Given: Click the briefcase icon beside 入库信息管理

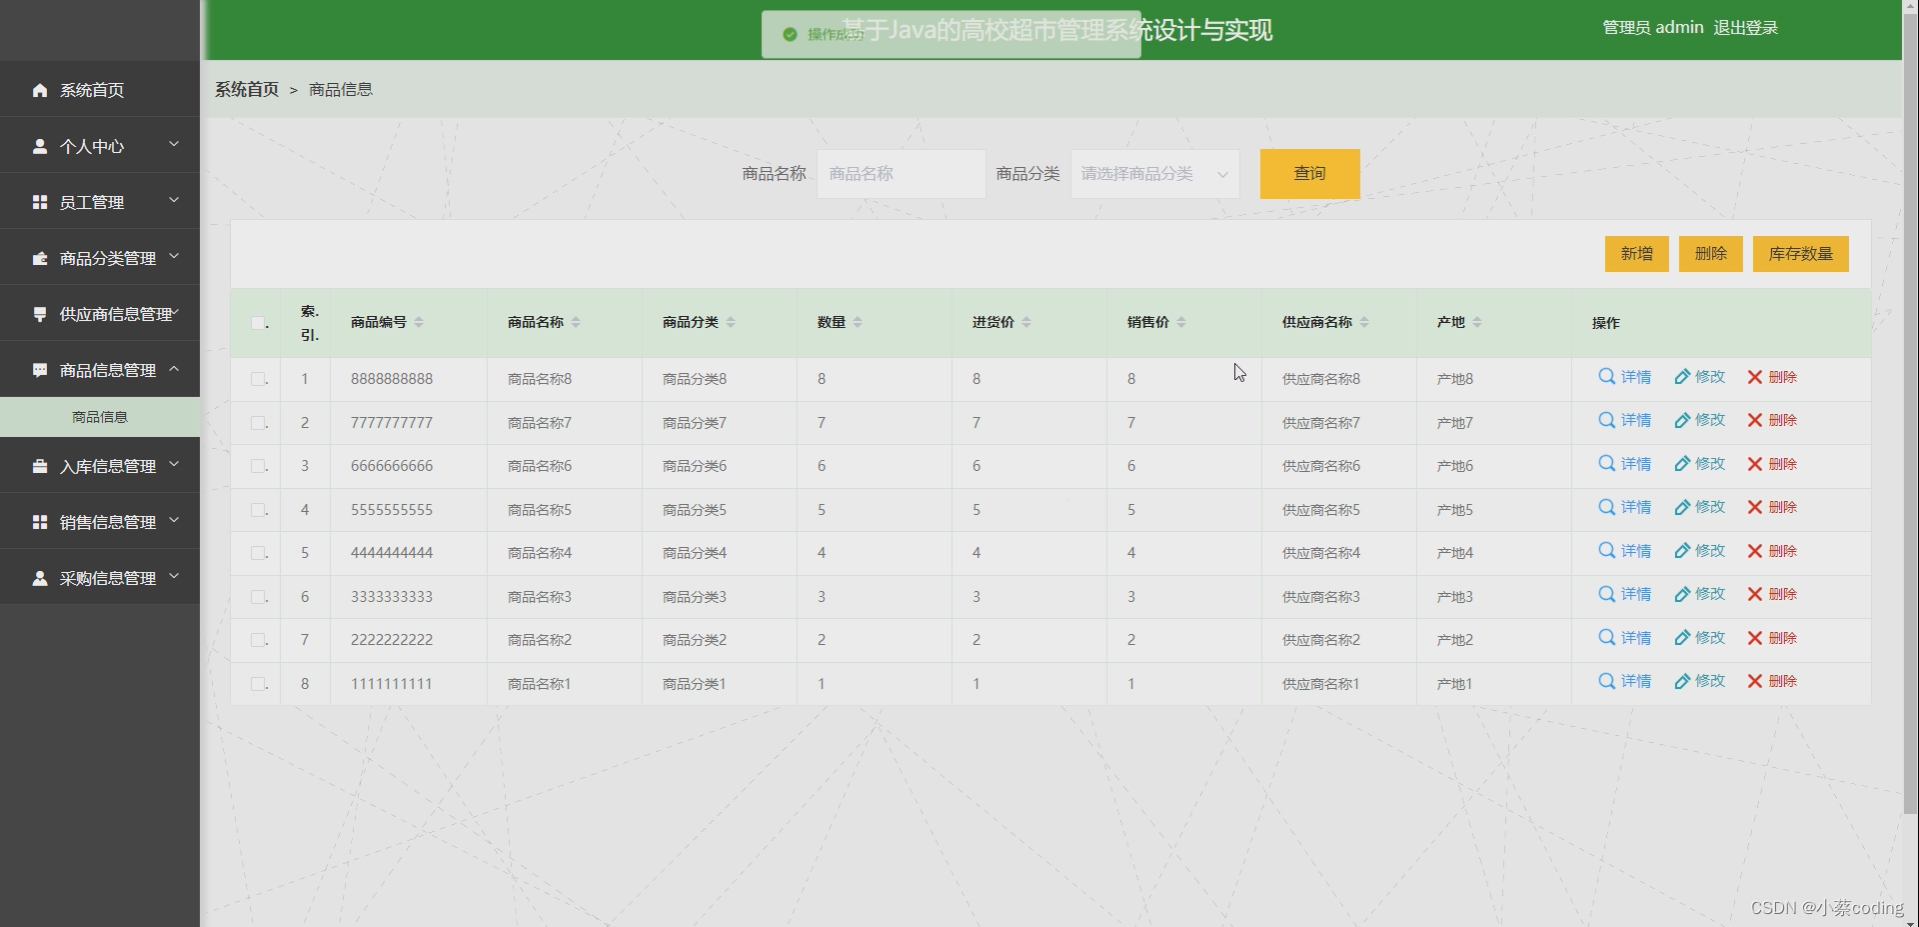Looking at the screenshot, I should 40,466.
